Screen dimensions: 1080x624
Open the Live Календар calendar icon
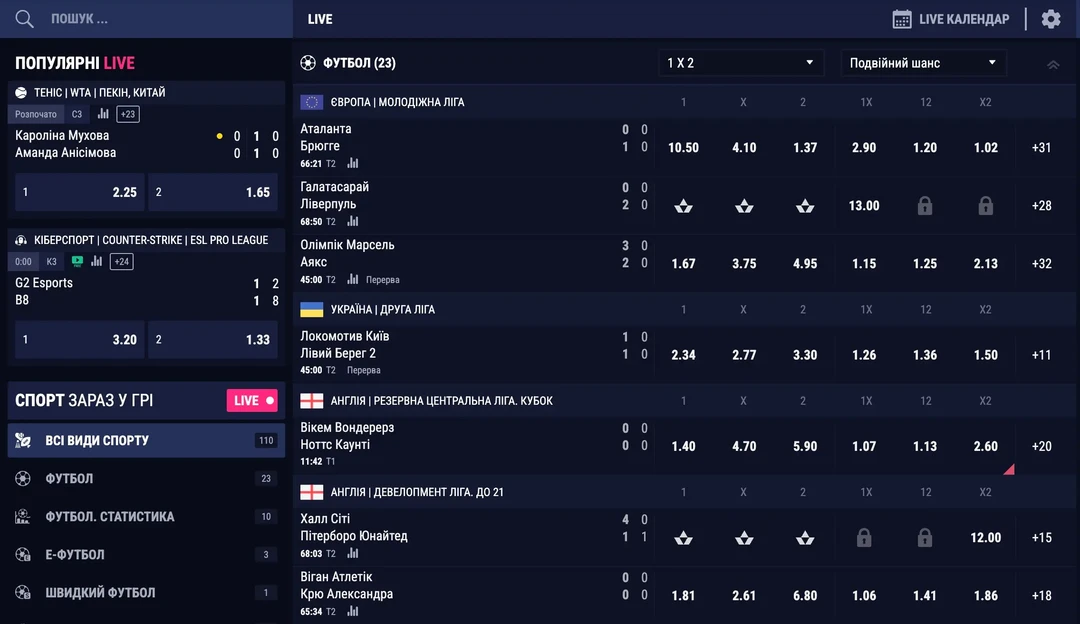click(902, 19)
